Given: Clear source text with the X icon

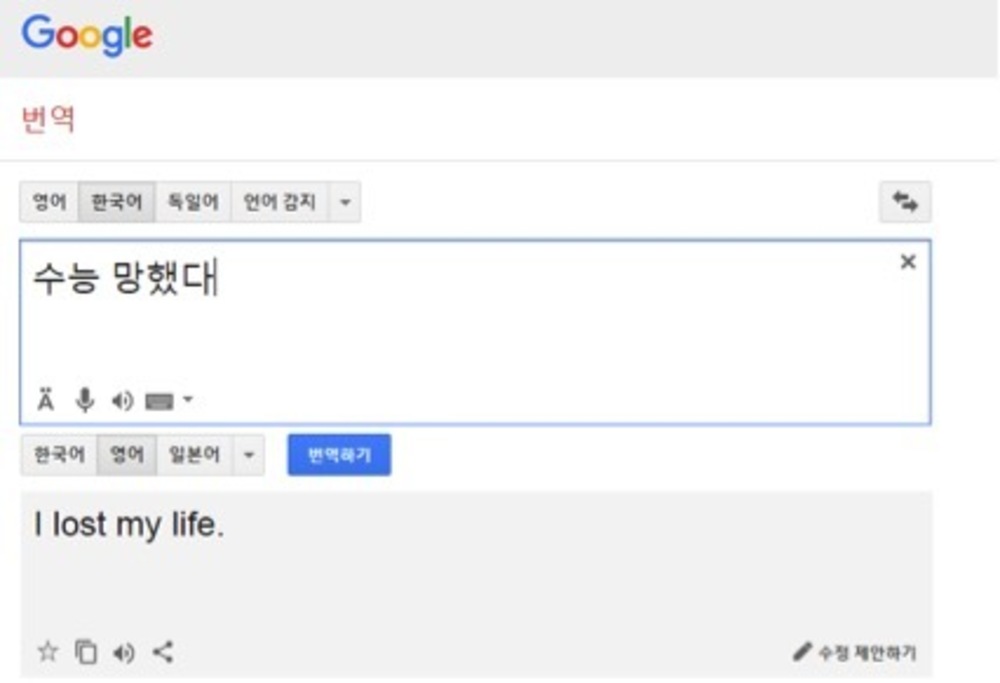Looking at the screenshot, I should pos(908,262).
